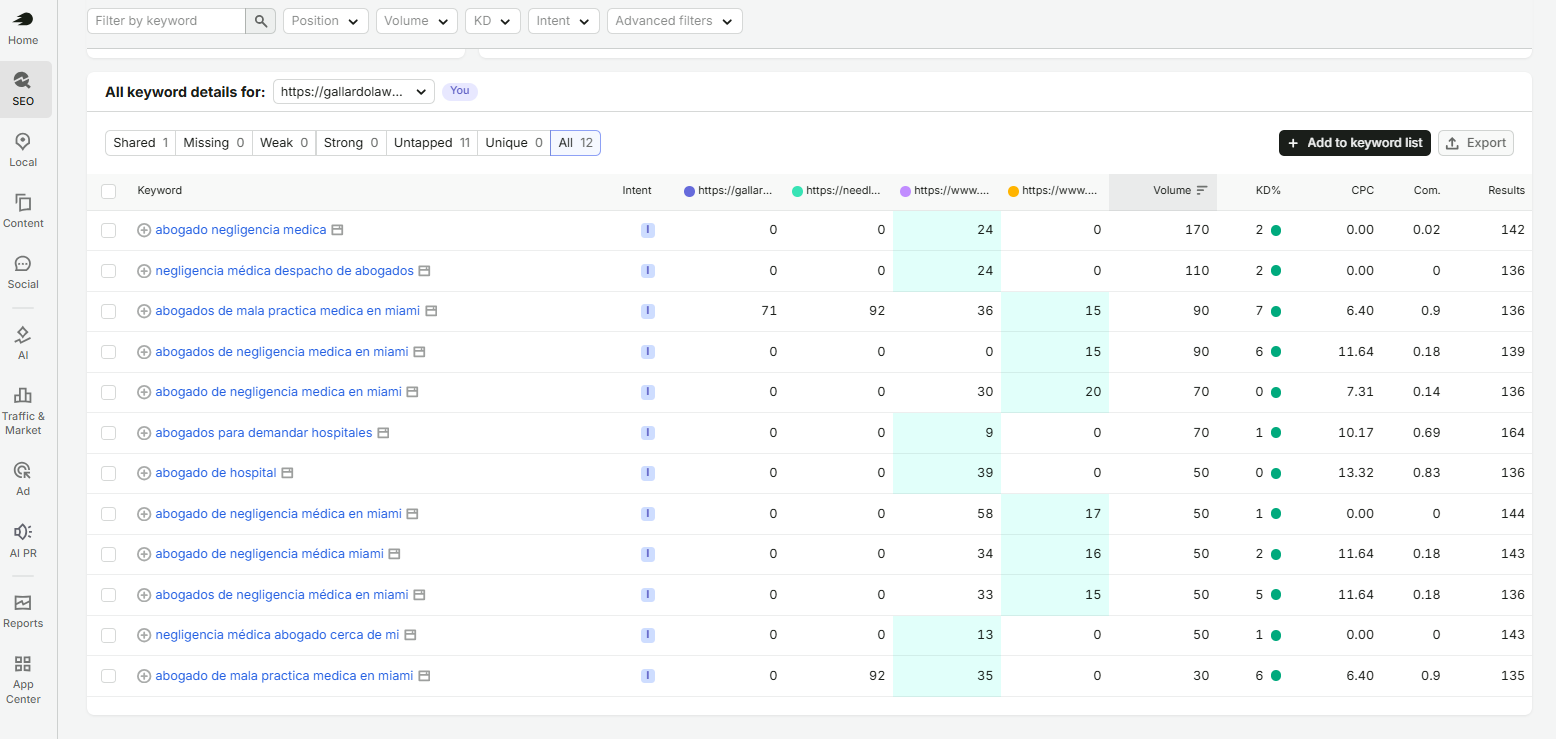The width and height of the screenshot is (1556, 739).
Task: Open SERP icon for abogado de mala practica medica en miami
Action: [424, 676]
